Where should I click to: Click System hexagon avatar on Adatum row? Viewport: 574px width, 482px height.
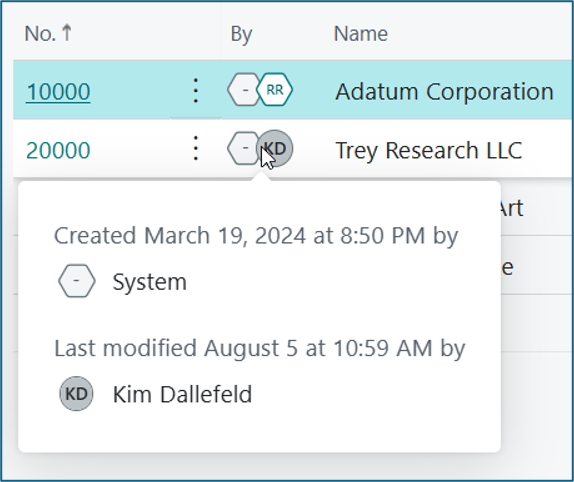click(x=243, y=90)
